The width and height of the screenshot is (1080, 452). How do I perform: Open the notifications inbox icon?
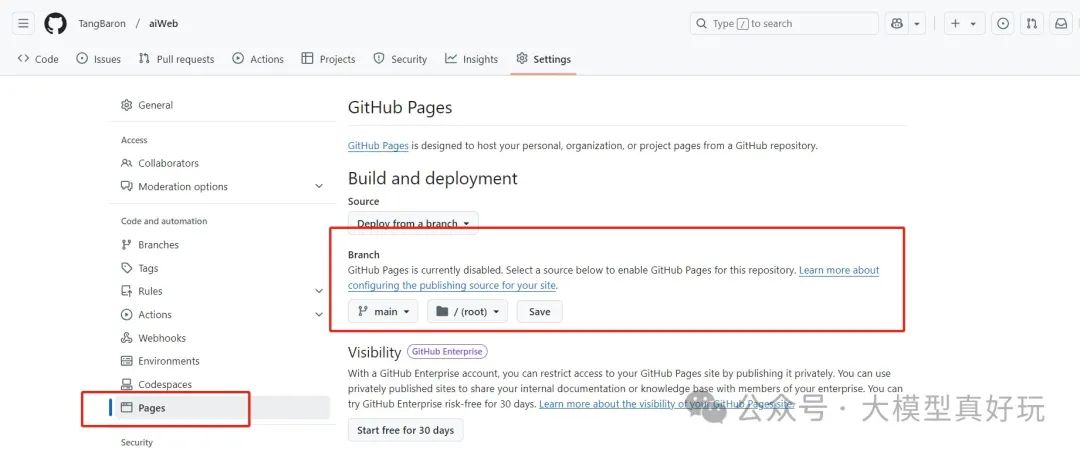pyautogui.click(x=1061, y=23)
